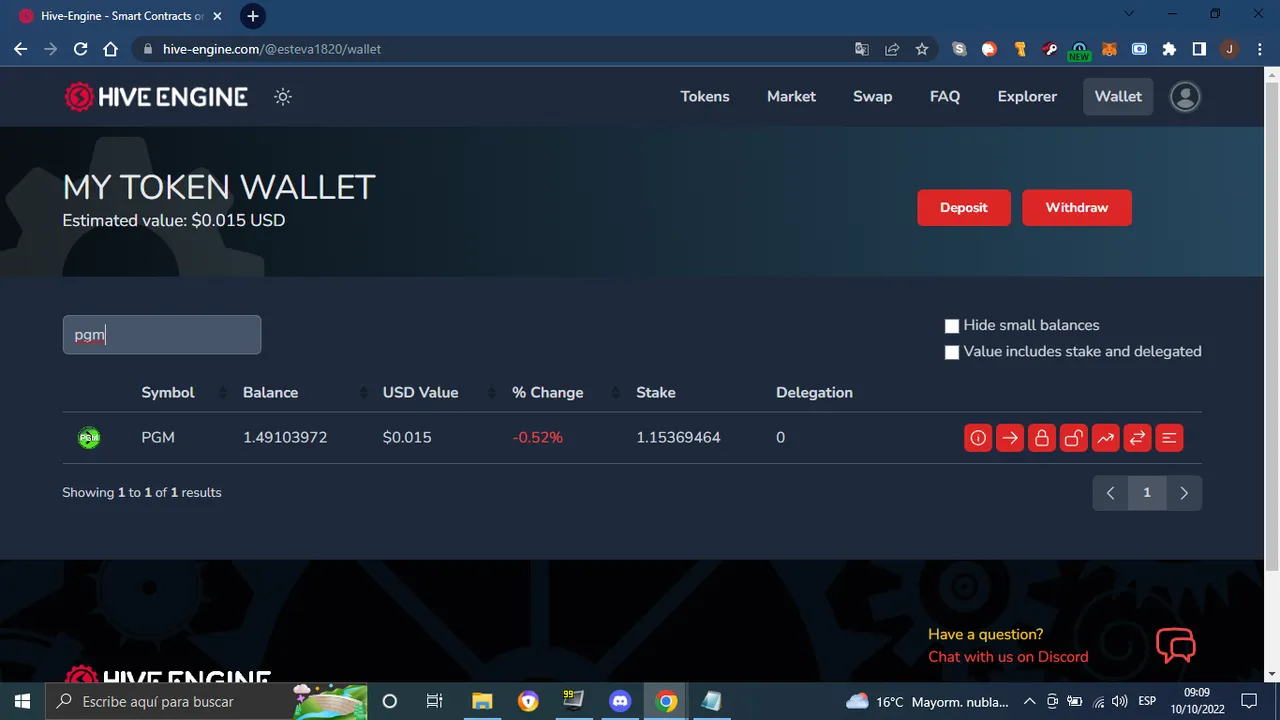Click the Windows taskbar search box
The width and height of the screenshot is (1280, 720).
click(208, 701)
